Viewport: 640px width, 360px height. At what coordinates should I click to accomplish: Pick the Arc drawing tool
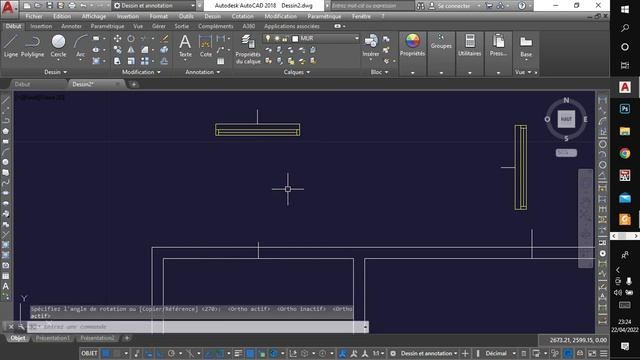[80, 46]
